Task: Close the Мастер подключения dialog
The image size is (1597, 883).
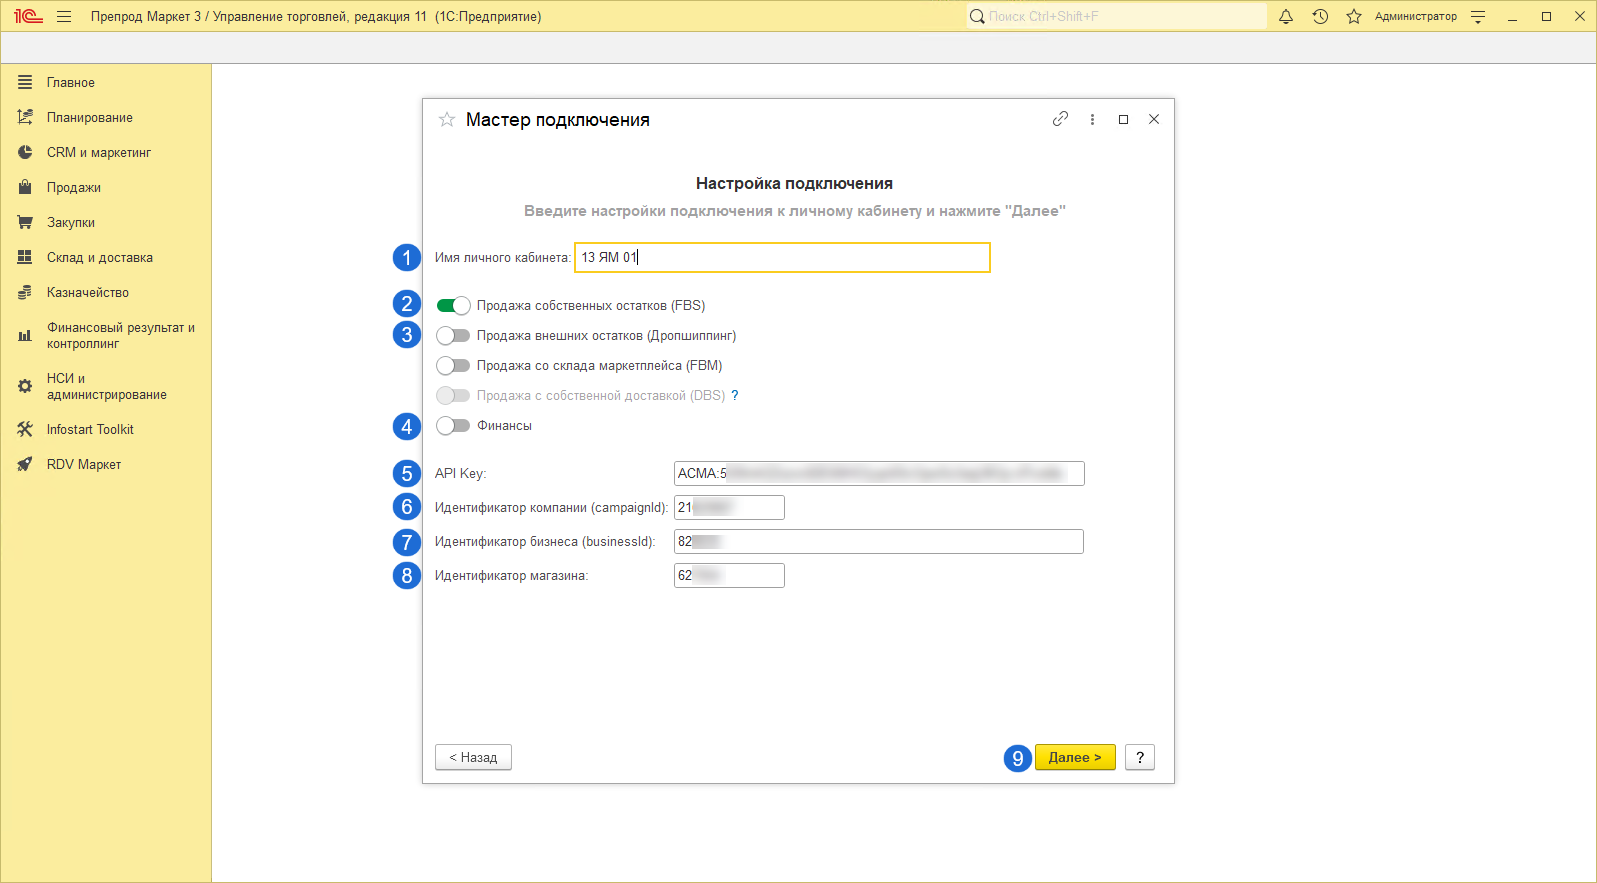Action: click(x=1154, y=119)
